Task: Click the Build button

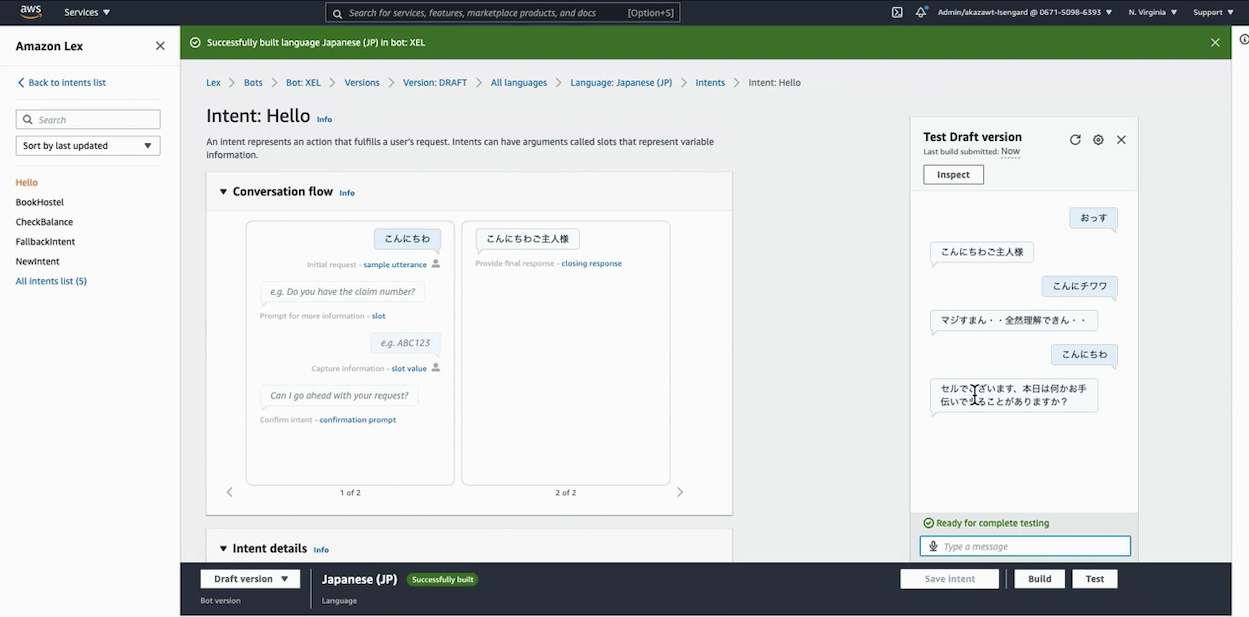Action: click(1040, 579)
